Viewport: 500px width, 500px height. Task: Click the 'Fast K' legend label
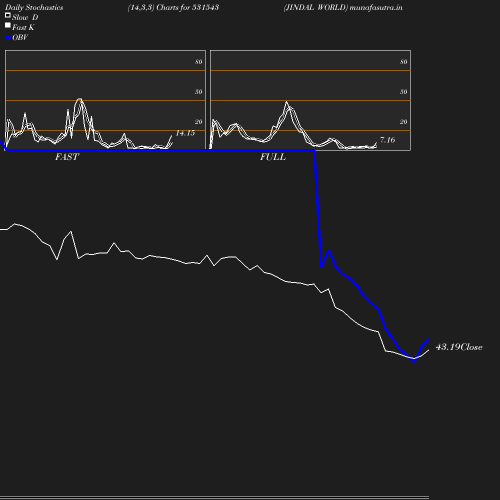coord(23,28)
